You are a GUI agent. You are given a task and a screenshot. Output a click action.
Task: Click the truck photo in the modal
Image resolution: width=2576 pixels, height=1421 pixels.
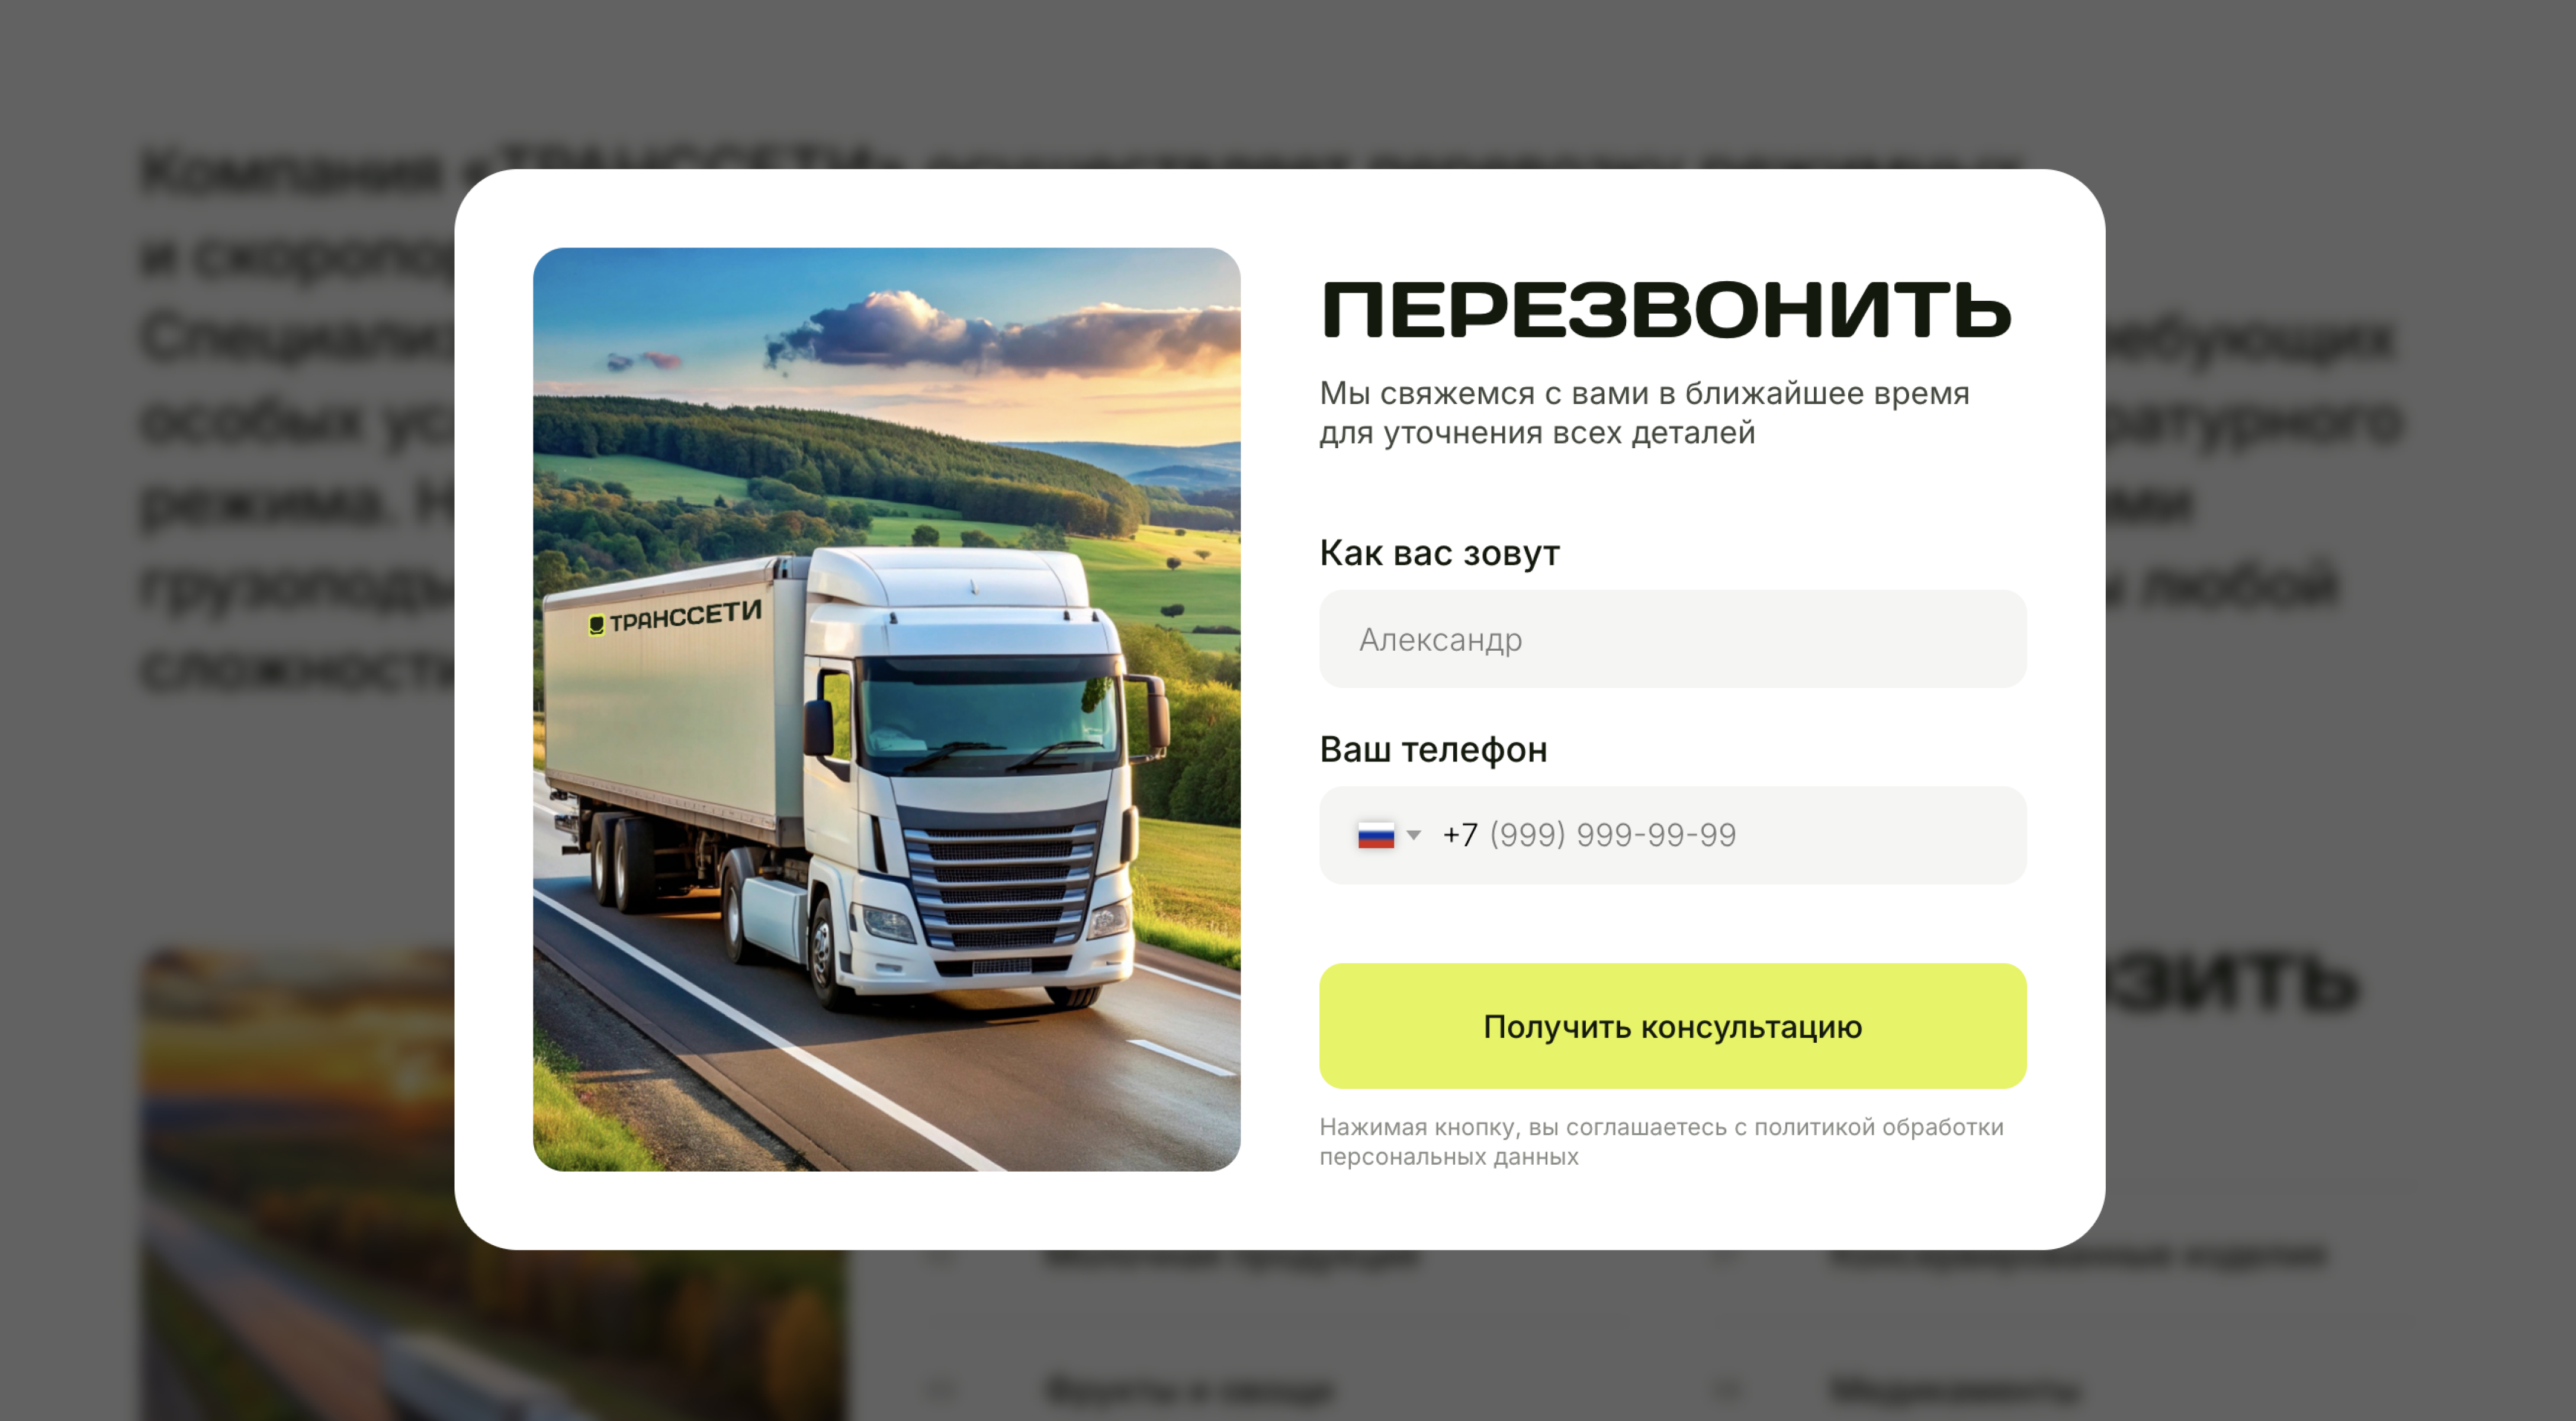point(886,709)
